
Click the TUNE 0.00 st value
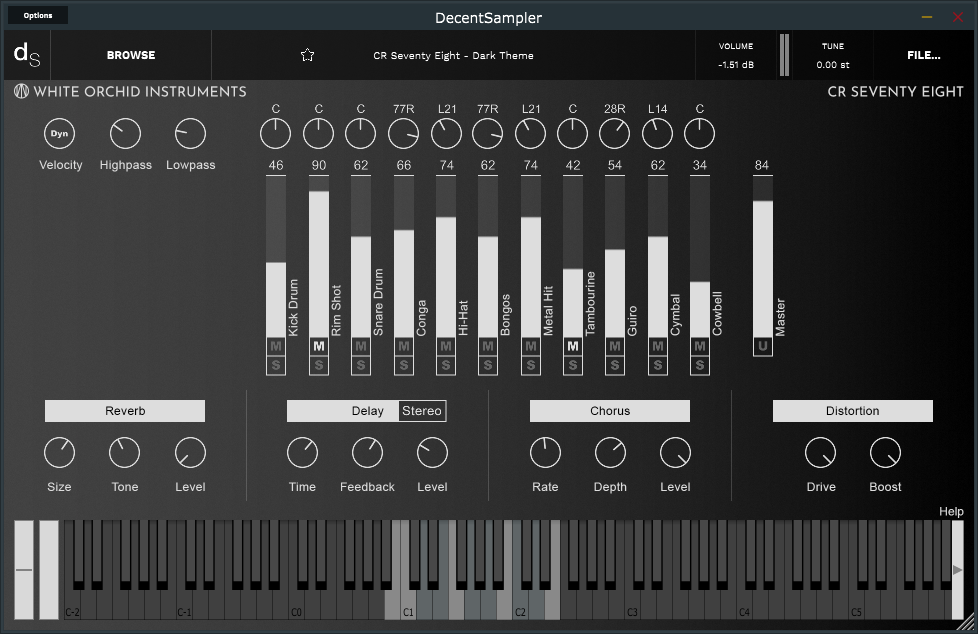tap(833, 64)
